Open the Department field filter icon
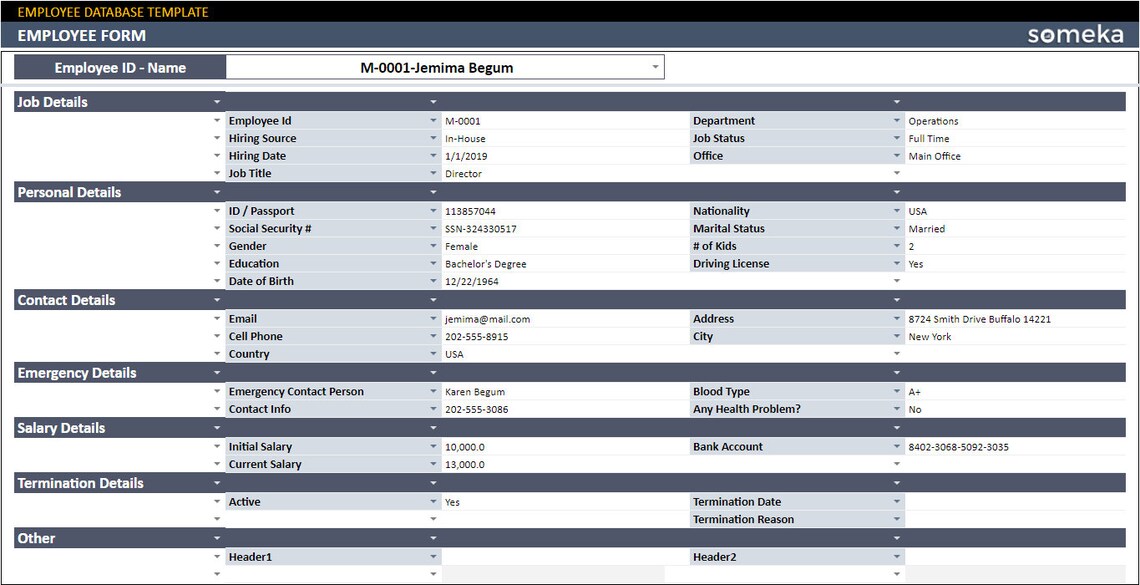The height and width of the screenshot is (585, 1140). pyautogui.click(x=897, y=120)
